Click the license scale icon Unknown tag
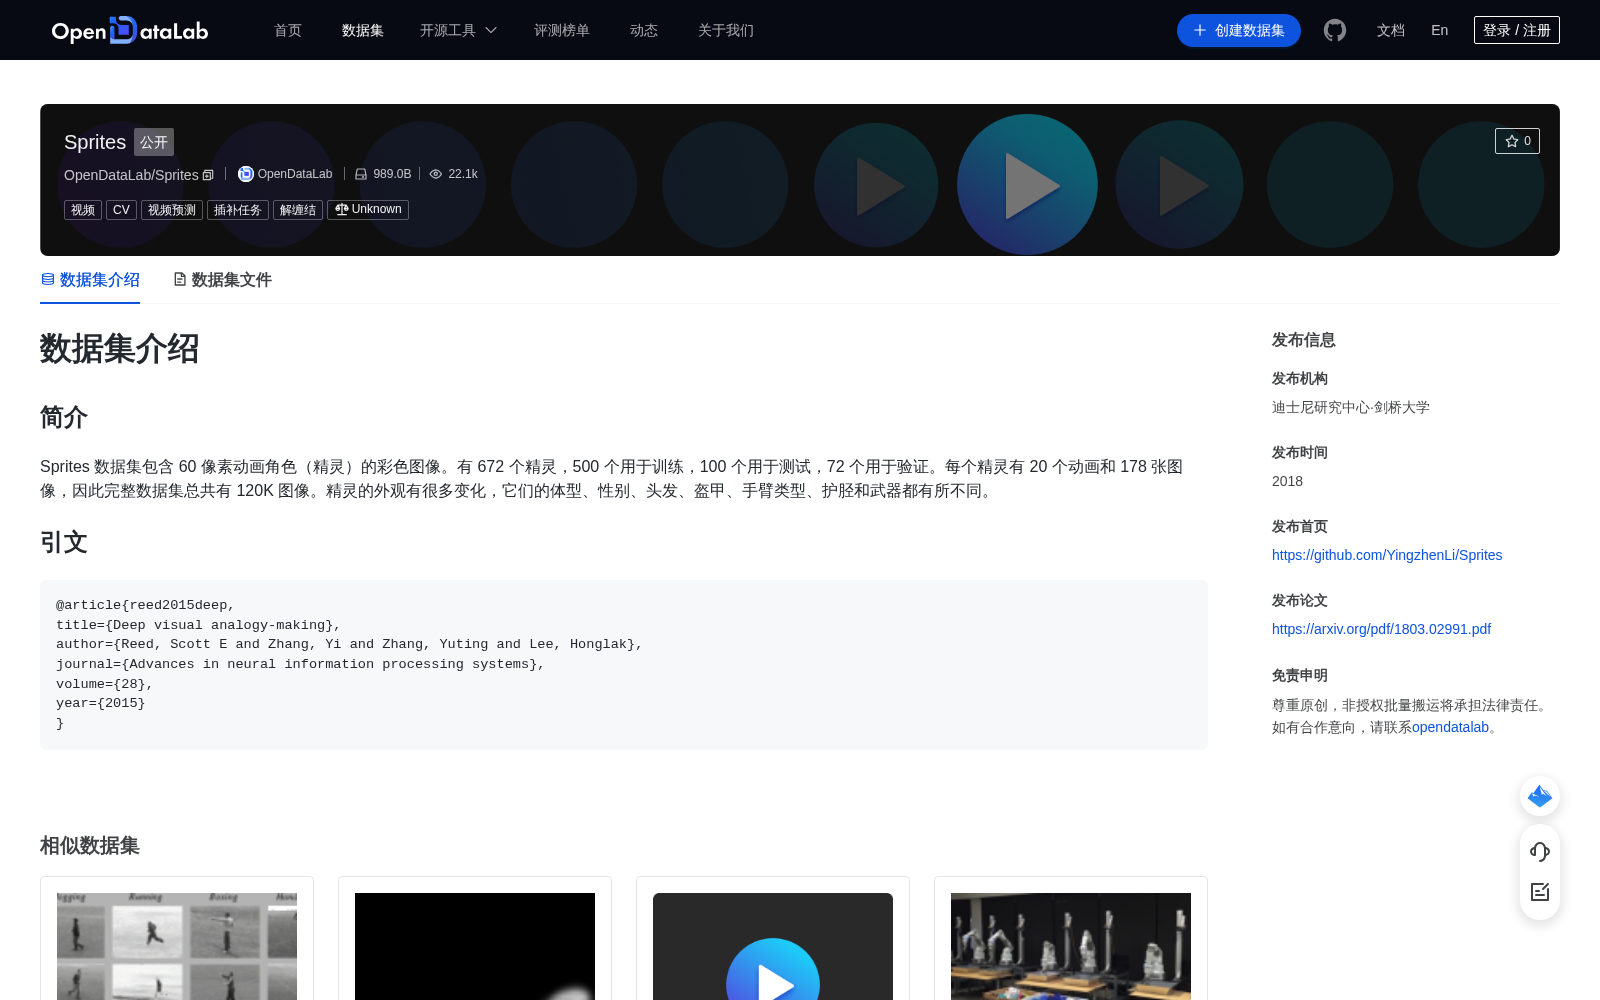Image resolution: width=1600 pixels, height=1000 pixels. (x=368, y=210)
